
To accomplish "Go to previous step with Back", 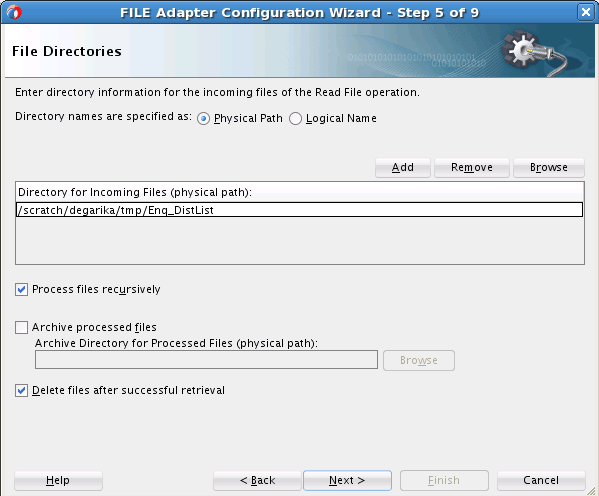I will [257, 480].
